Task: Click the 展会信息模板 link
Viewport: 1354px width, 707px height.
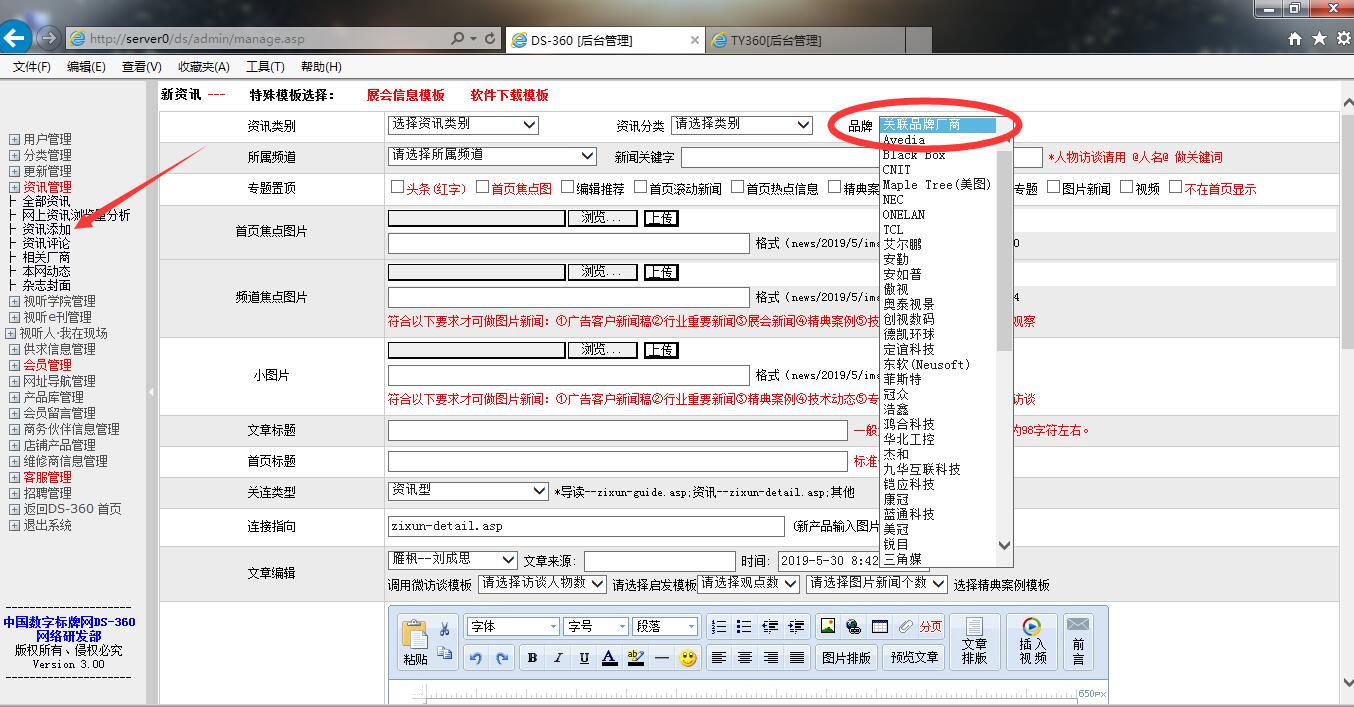Action: 405,95
